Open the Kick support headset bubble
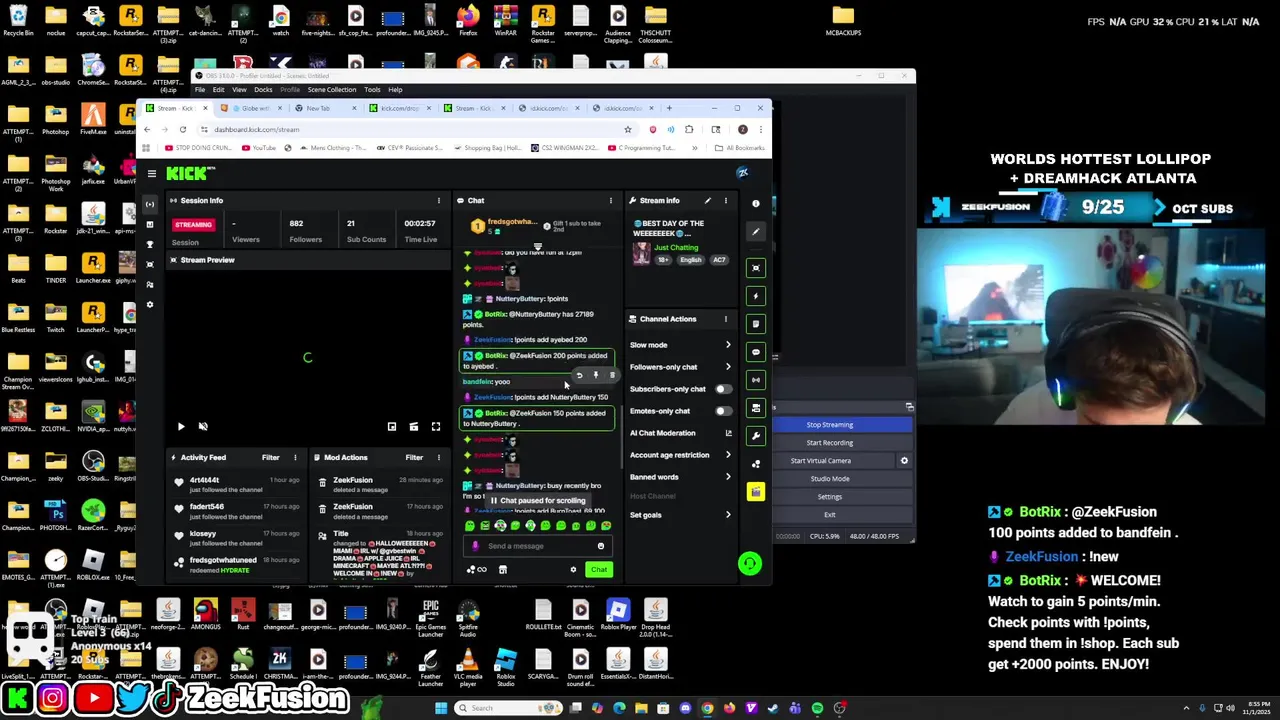 coord(749,563)
